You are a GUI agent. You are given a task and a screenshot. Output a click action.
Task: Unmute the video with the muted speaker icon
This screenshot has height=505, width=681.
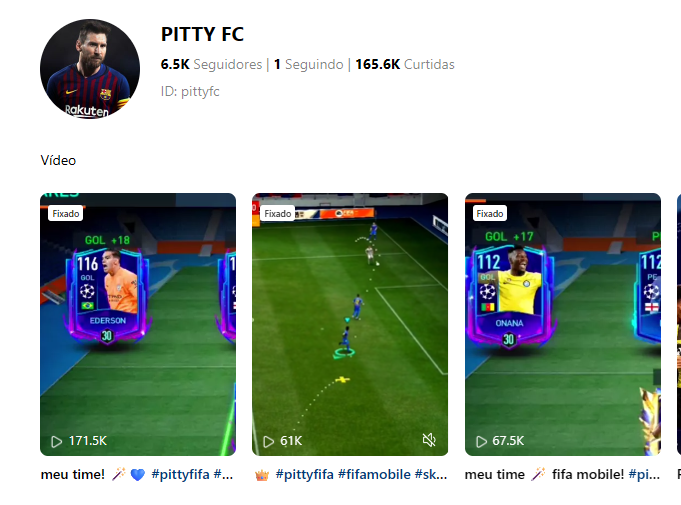[x=429, y=440]
